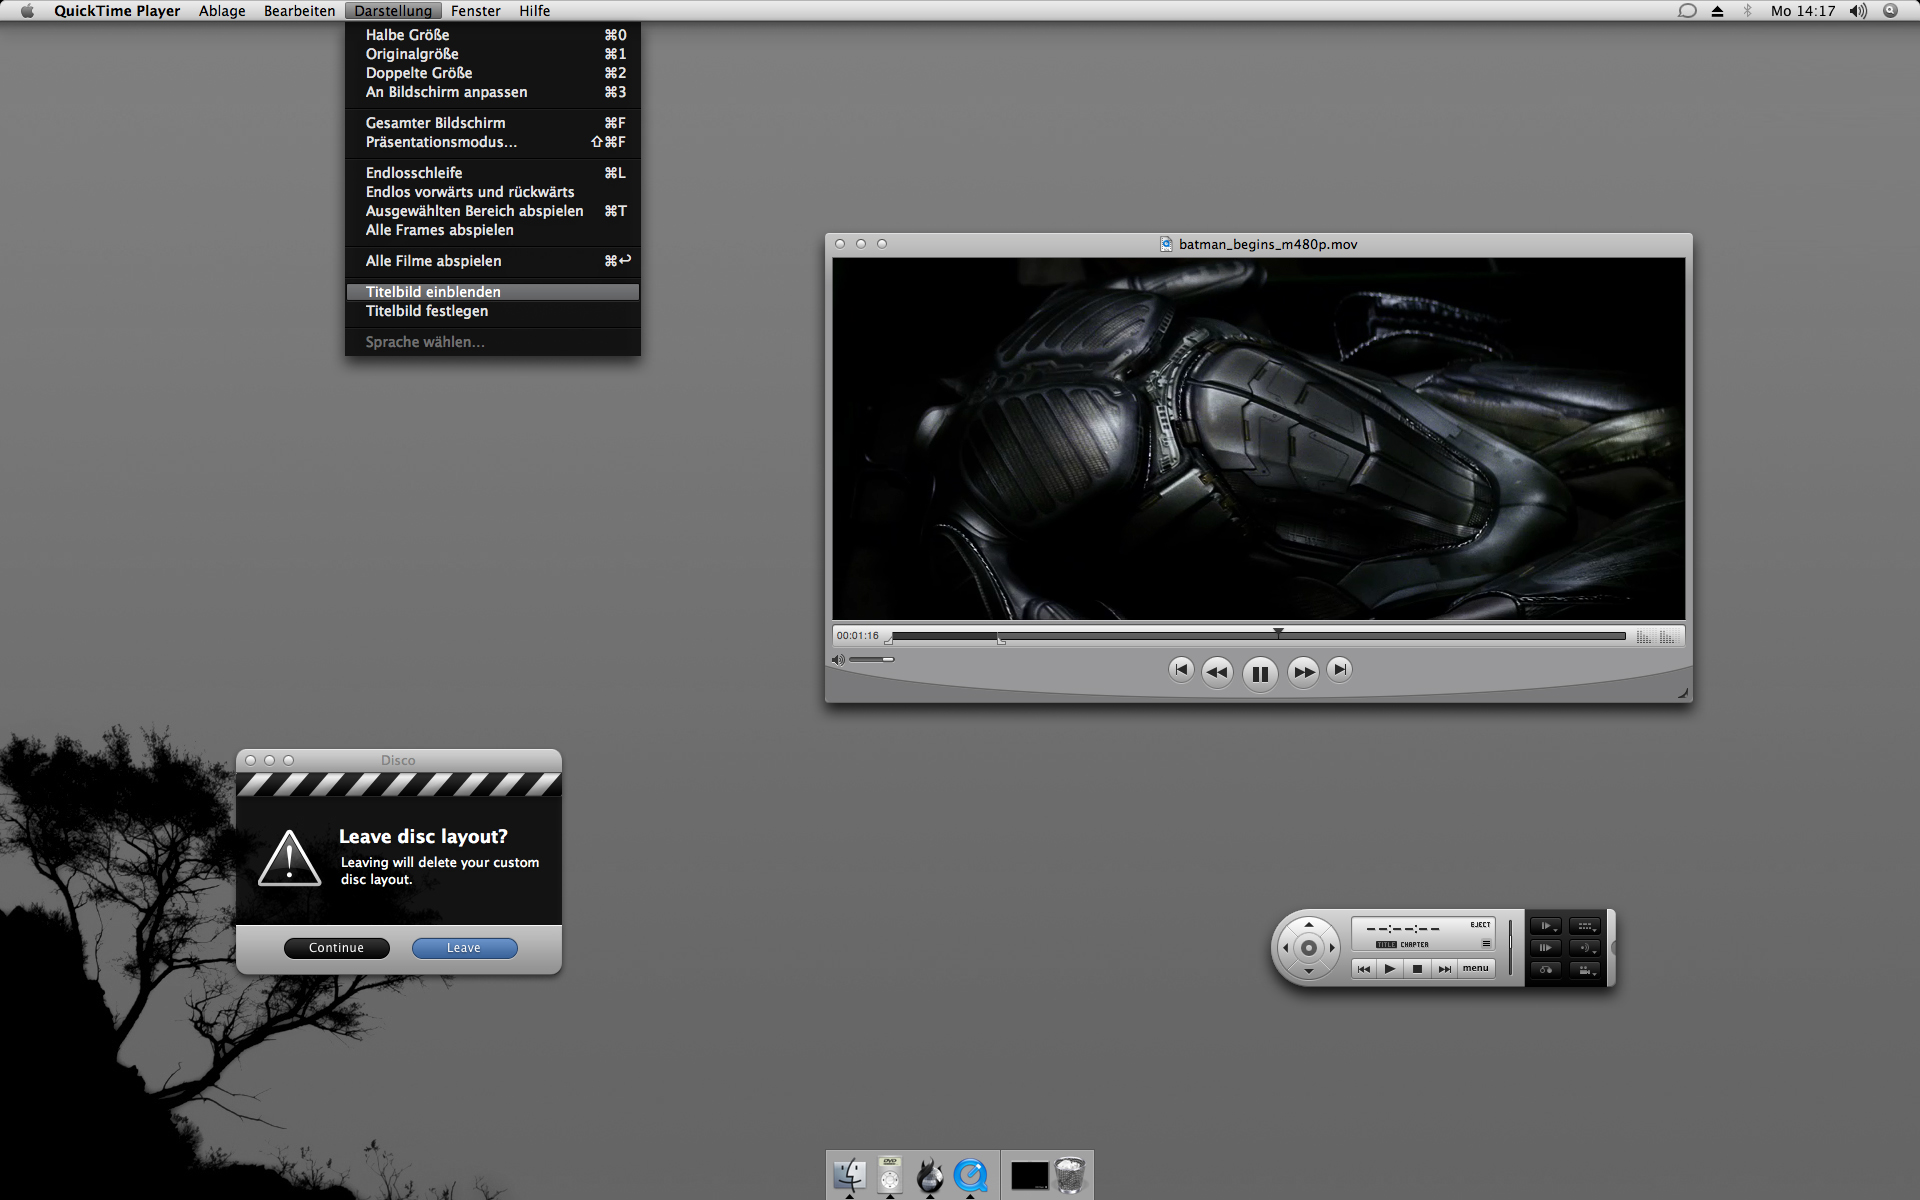
Task: Open Präsentationsmodus…
Action: click(x=493, y=142)
